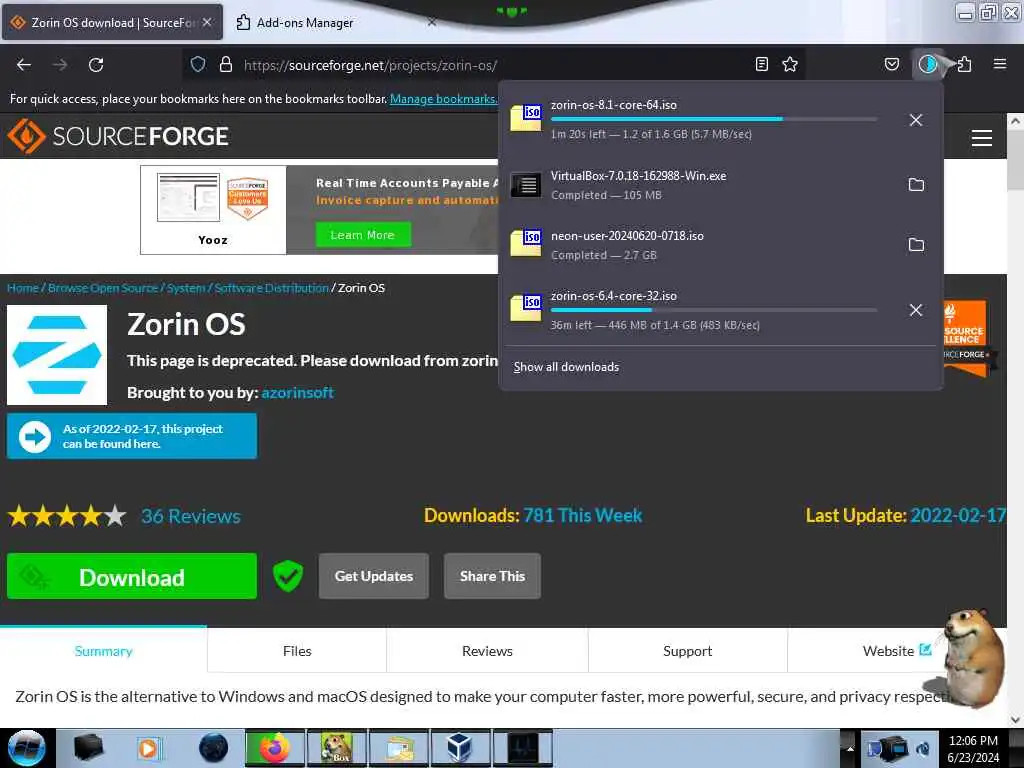Screen dimensions: 1024x768
Task: Open the Reviews tab
Action: click(487, 651)
